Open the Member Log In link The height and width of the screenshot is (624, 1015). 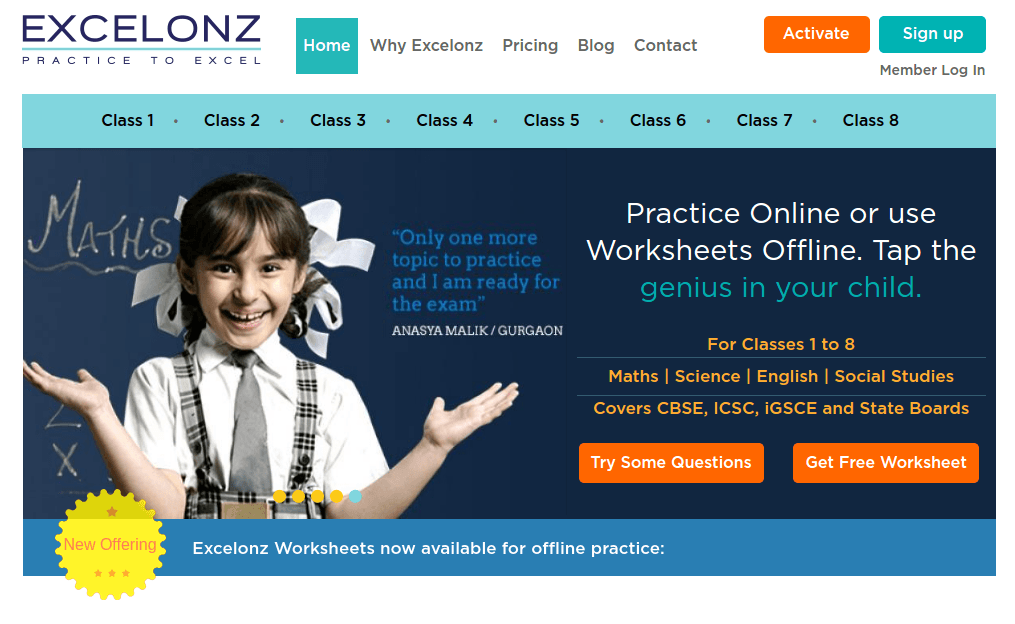click(932, 70)
